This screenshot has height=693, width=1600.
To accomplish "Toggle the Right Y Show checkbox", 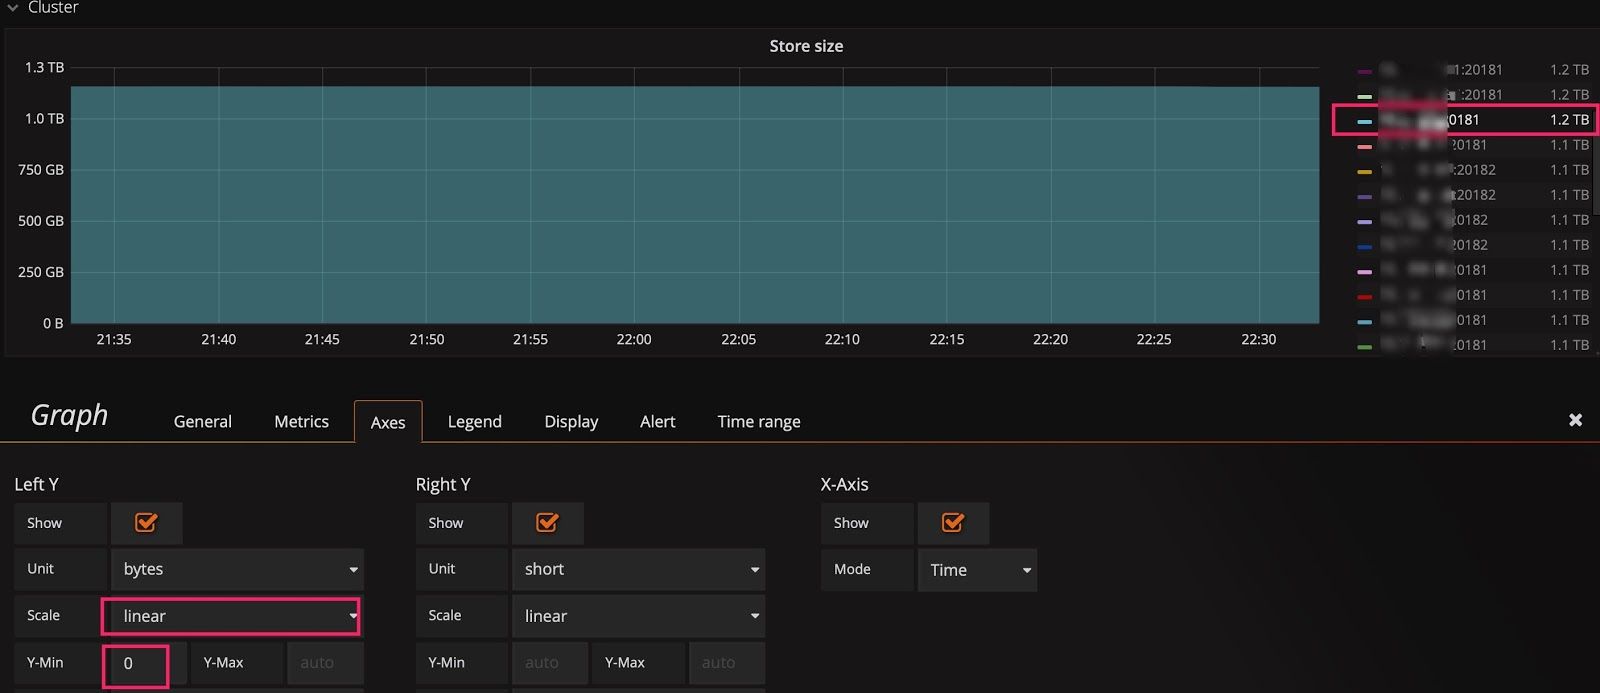I will (x=547, y=523).
